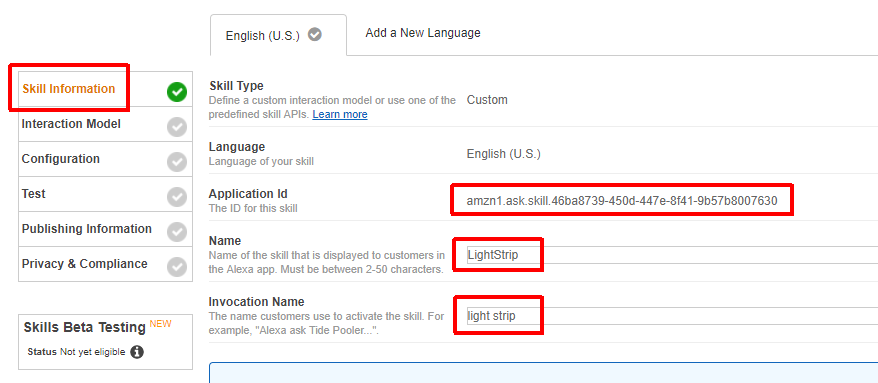Switch to the English (U.S.) tab
878x383 pixels.
278,35
